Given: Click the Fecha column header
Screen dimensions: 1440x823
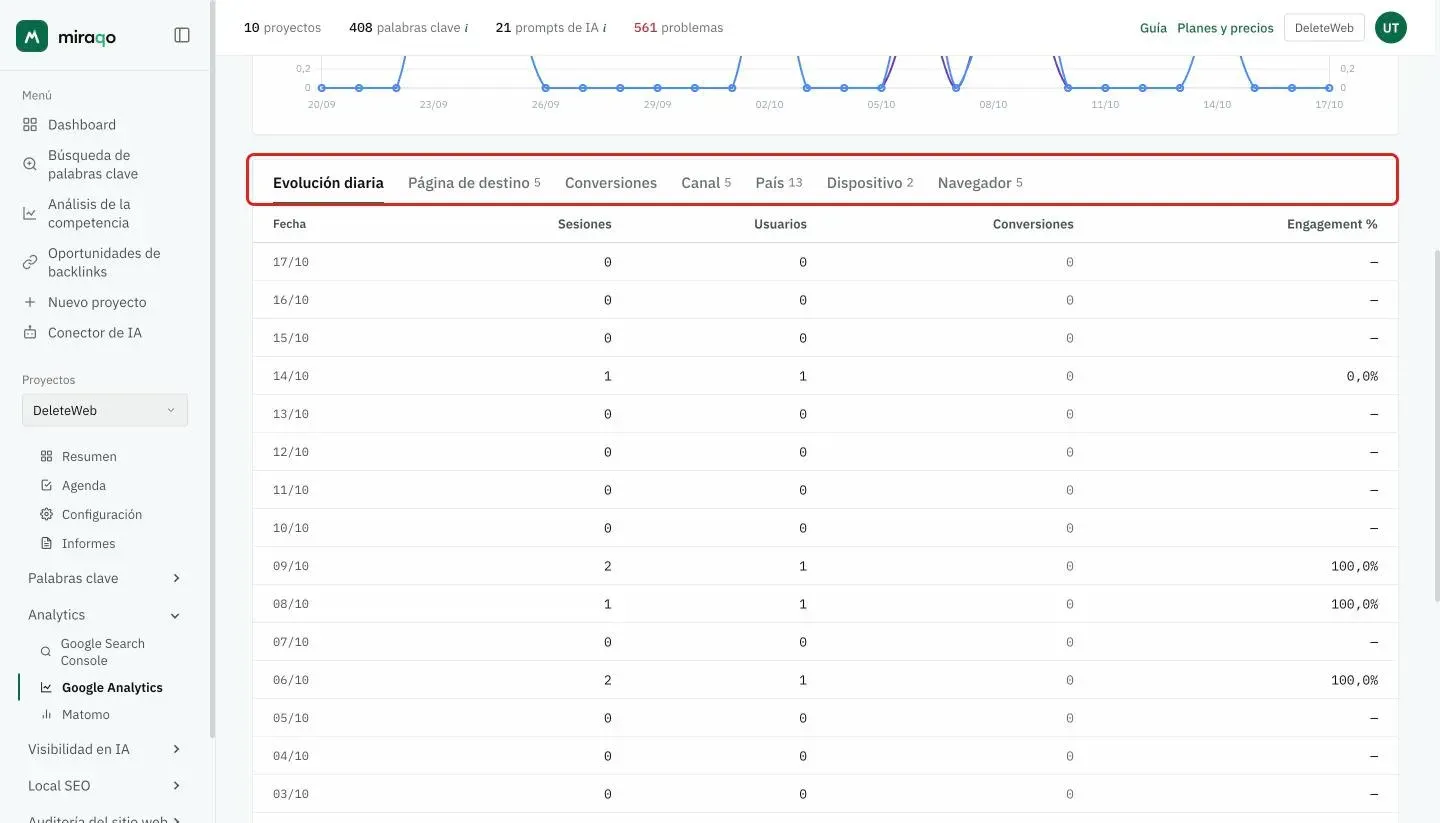Looking at the screenshot, I should 290,224.
